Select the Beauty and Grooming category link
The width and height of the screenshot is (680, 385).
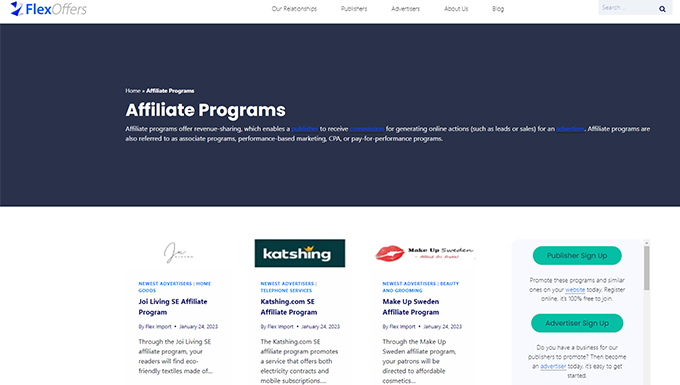pyautogui.click(x=421, y=287)
